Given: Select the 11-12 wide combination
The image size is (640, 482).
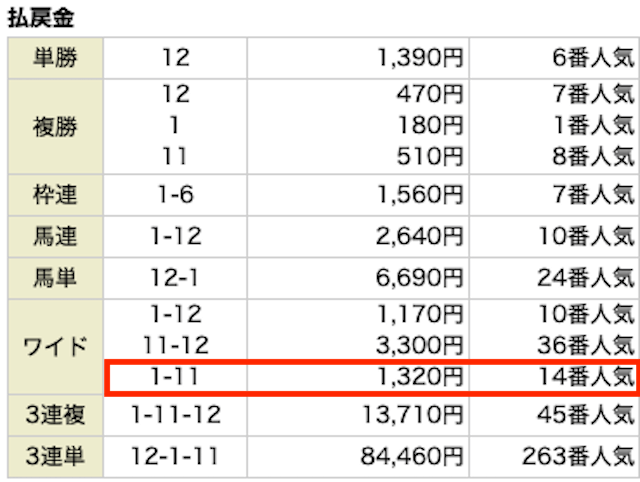Looking at the screenshot, I should [x=176, y=345].
